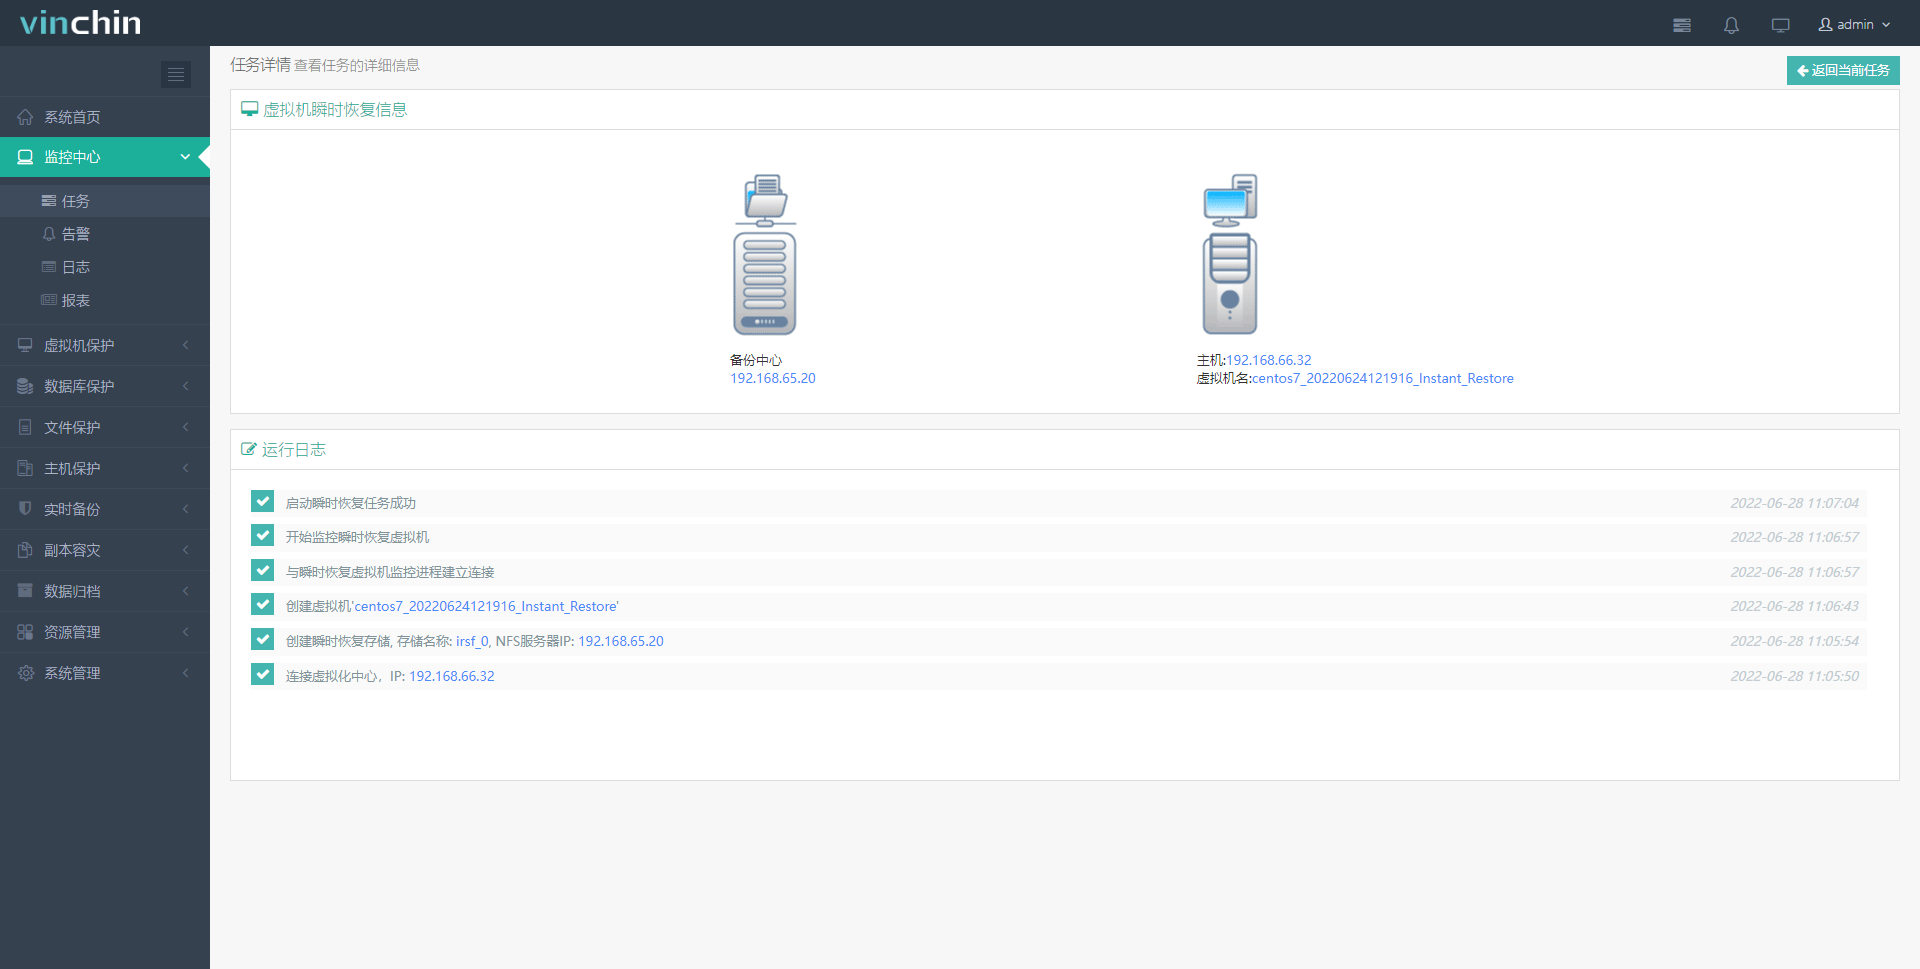Click backup center IP 192.168.65.20 link
Image resolution: width=1920 pixels, height=969 pixels.
click(x=773, y=378)
